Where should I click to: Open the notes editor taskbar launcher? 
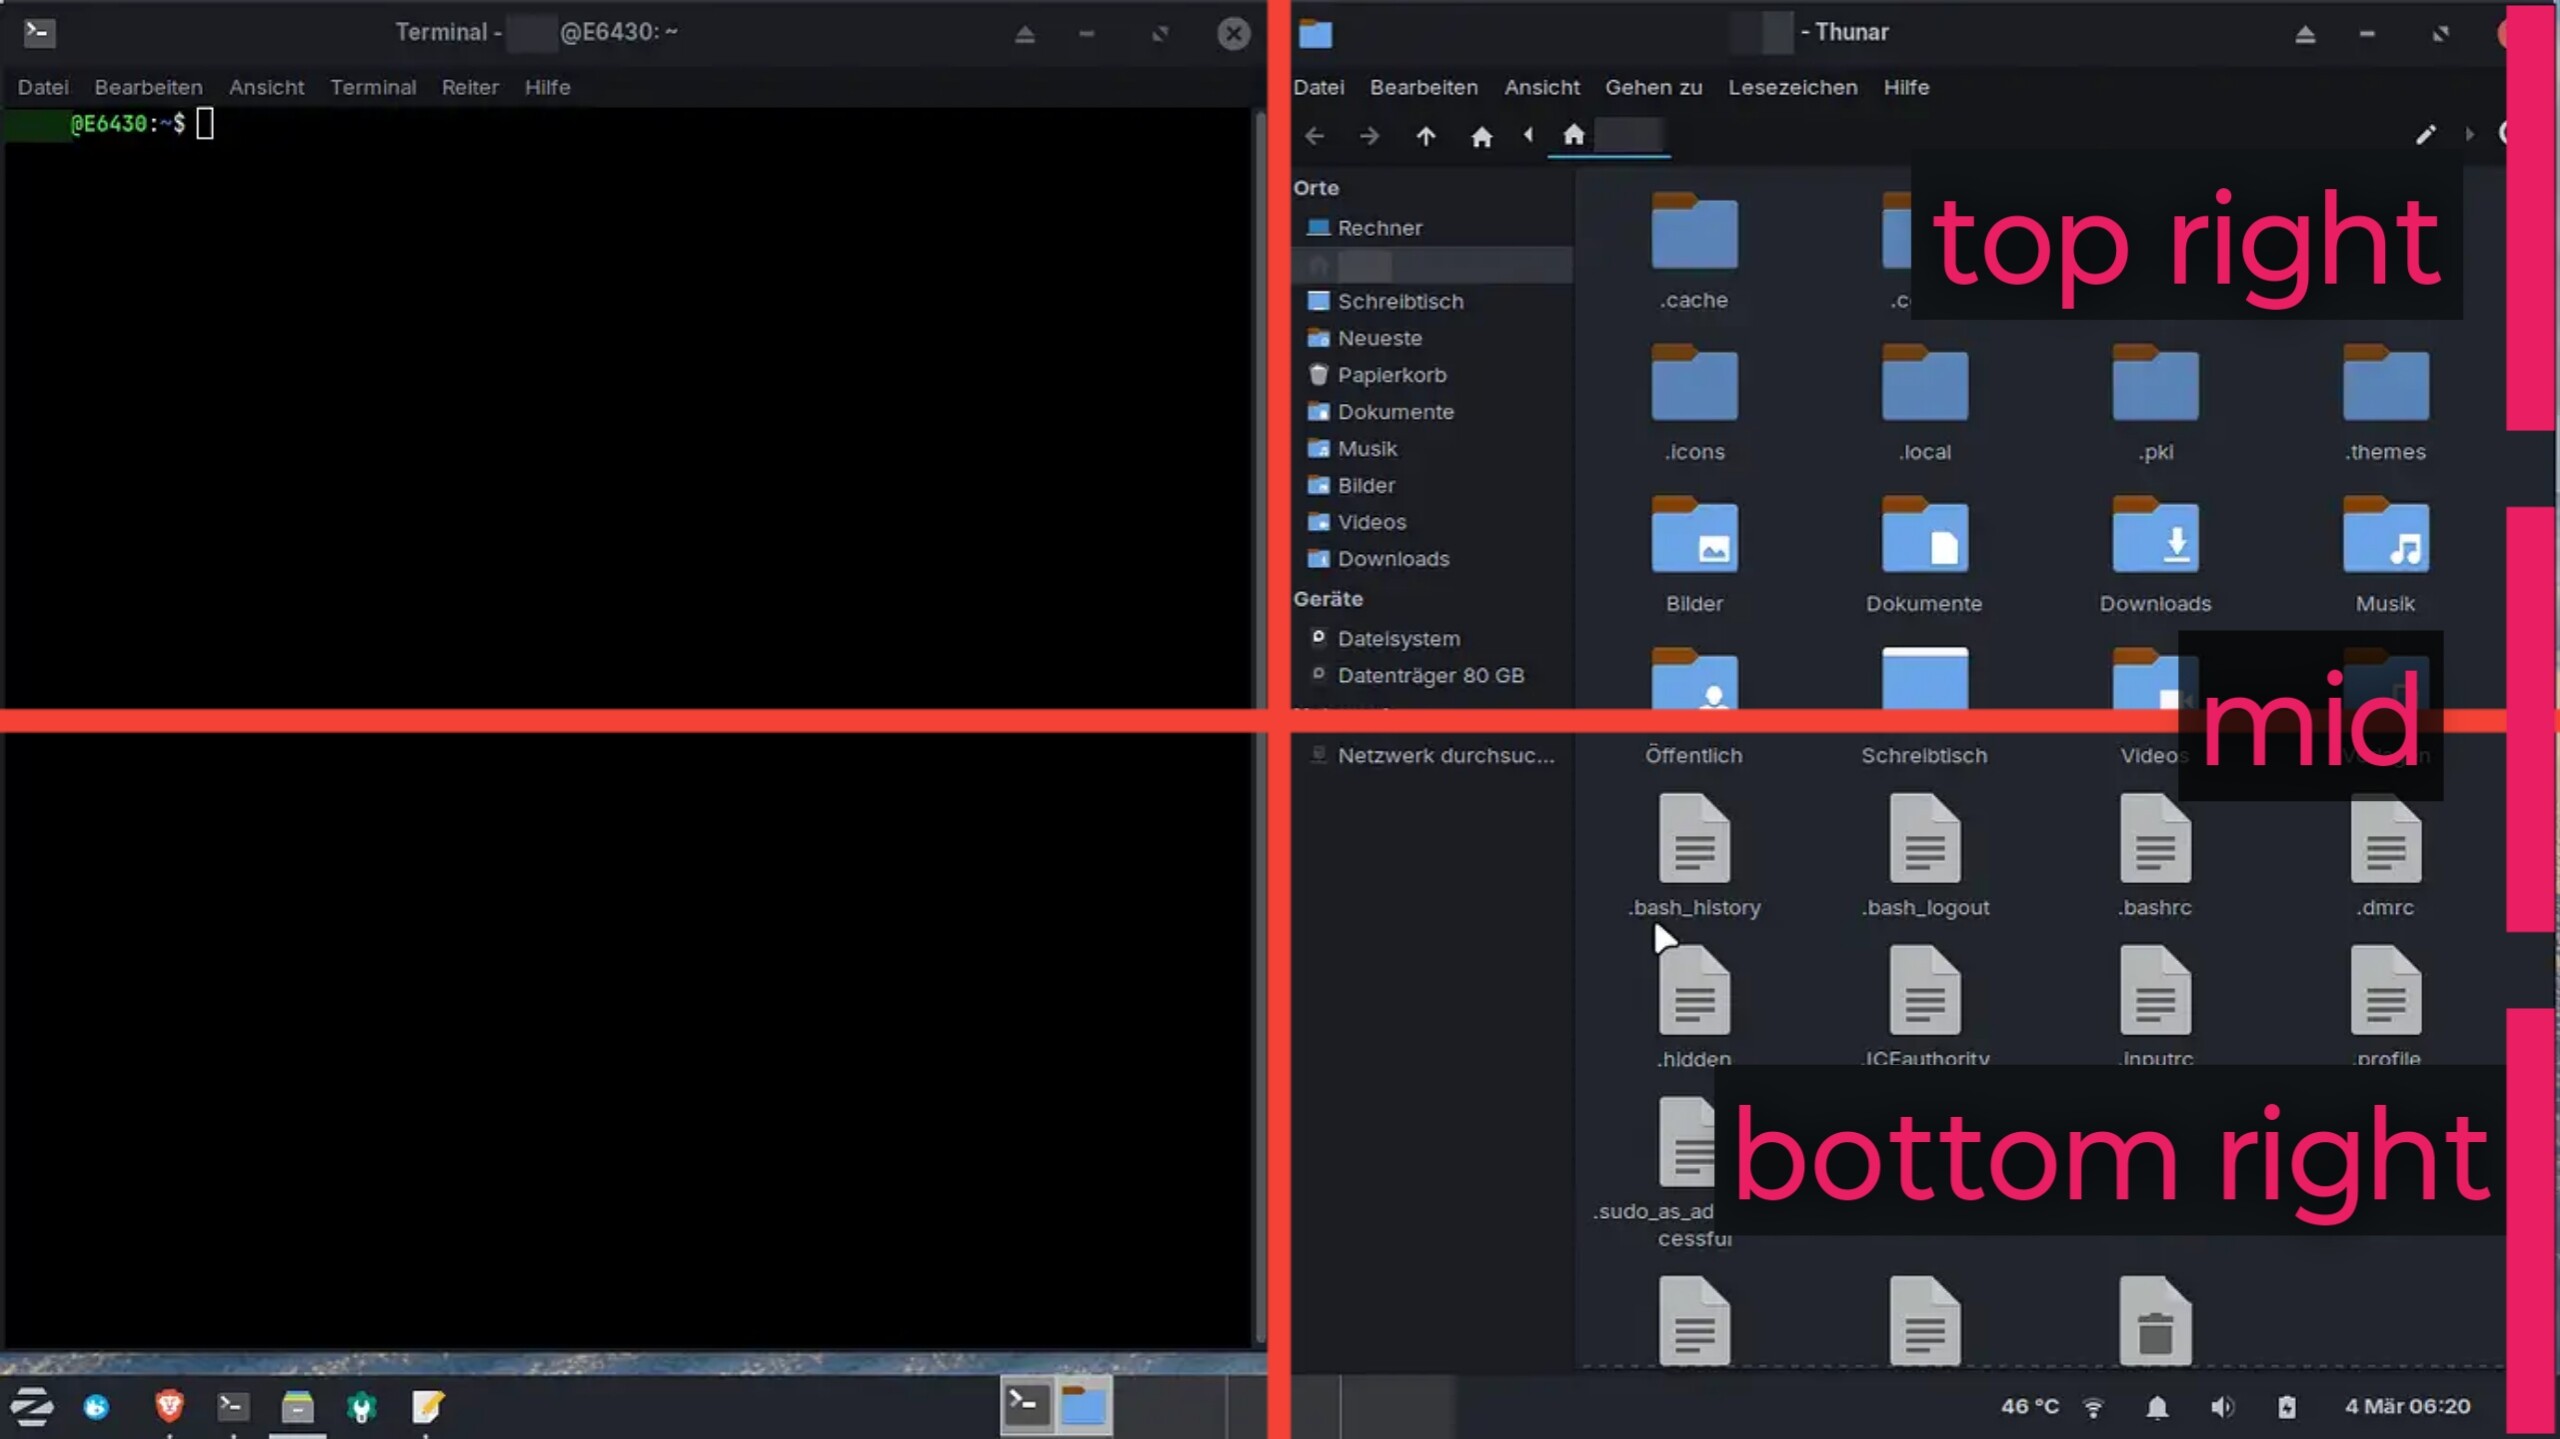pos(427,1406)
